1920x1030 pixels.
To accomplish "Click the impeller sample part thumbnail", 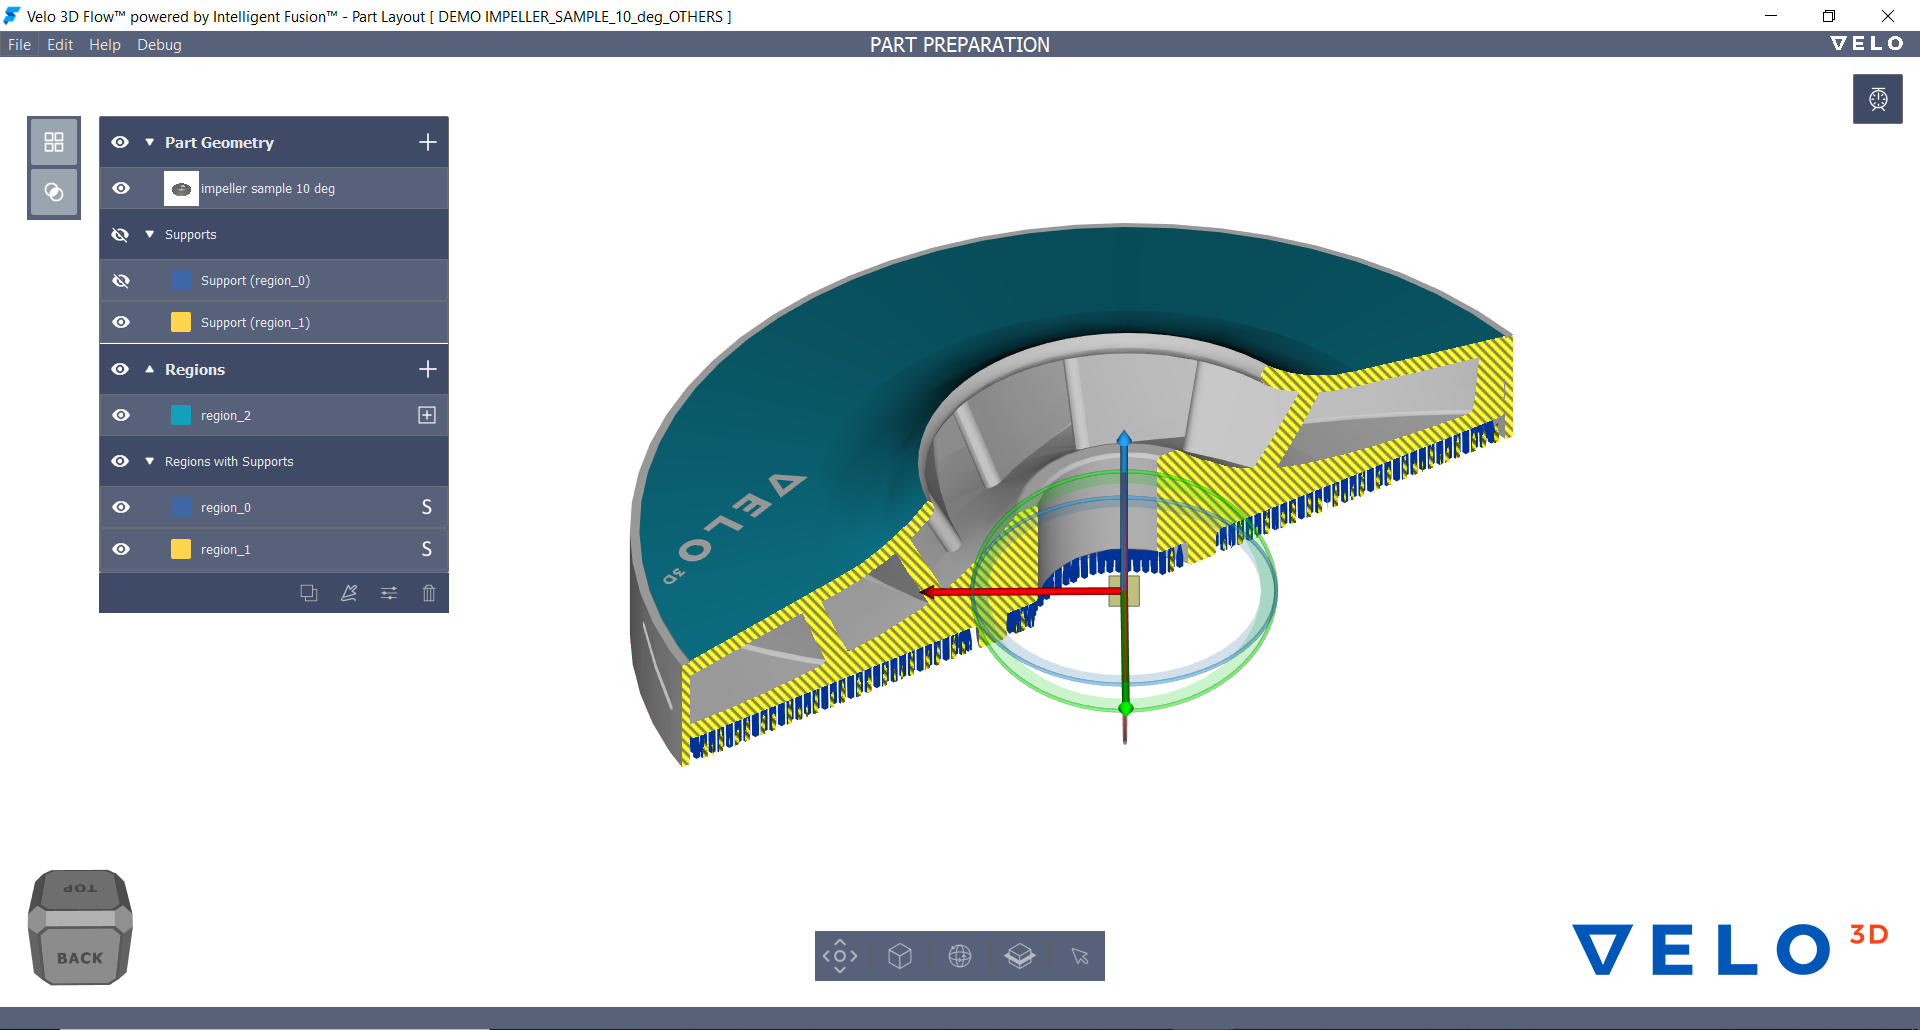I will tap(181, 188).
